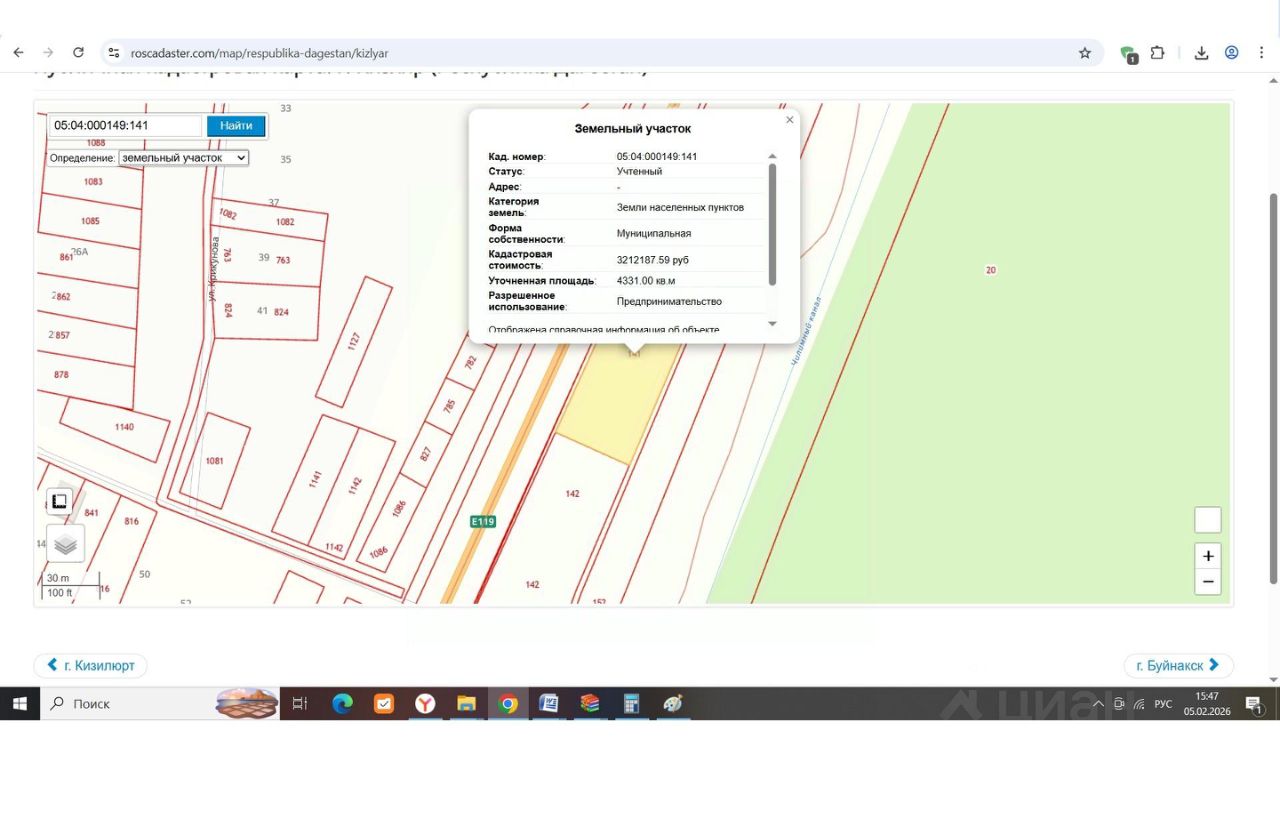The width and height of the screenshot is (1280, 827).
Task: Toggle the map measure tool icon
Action: click(x=60, y=502)
